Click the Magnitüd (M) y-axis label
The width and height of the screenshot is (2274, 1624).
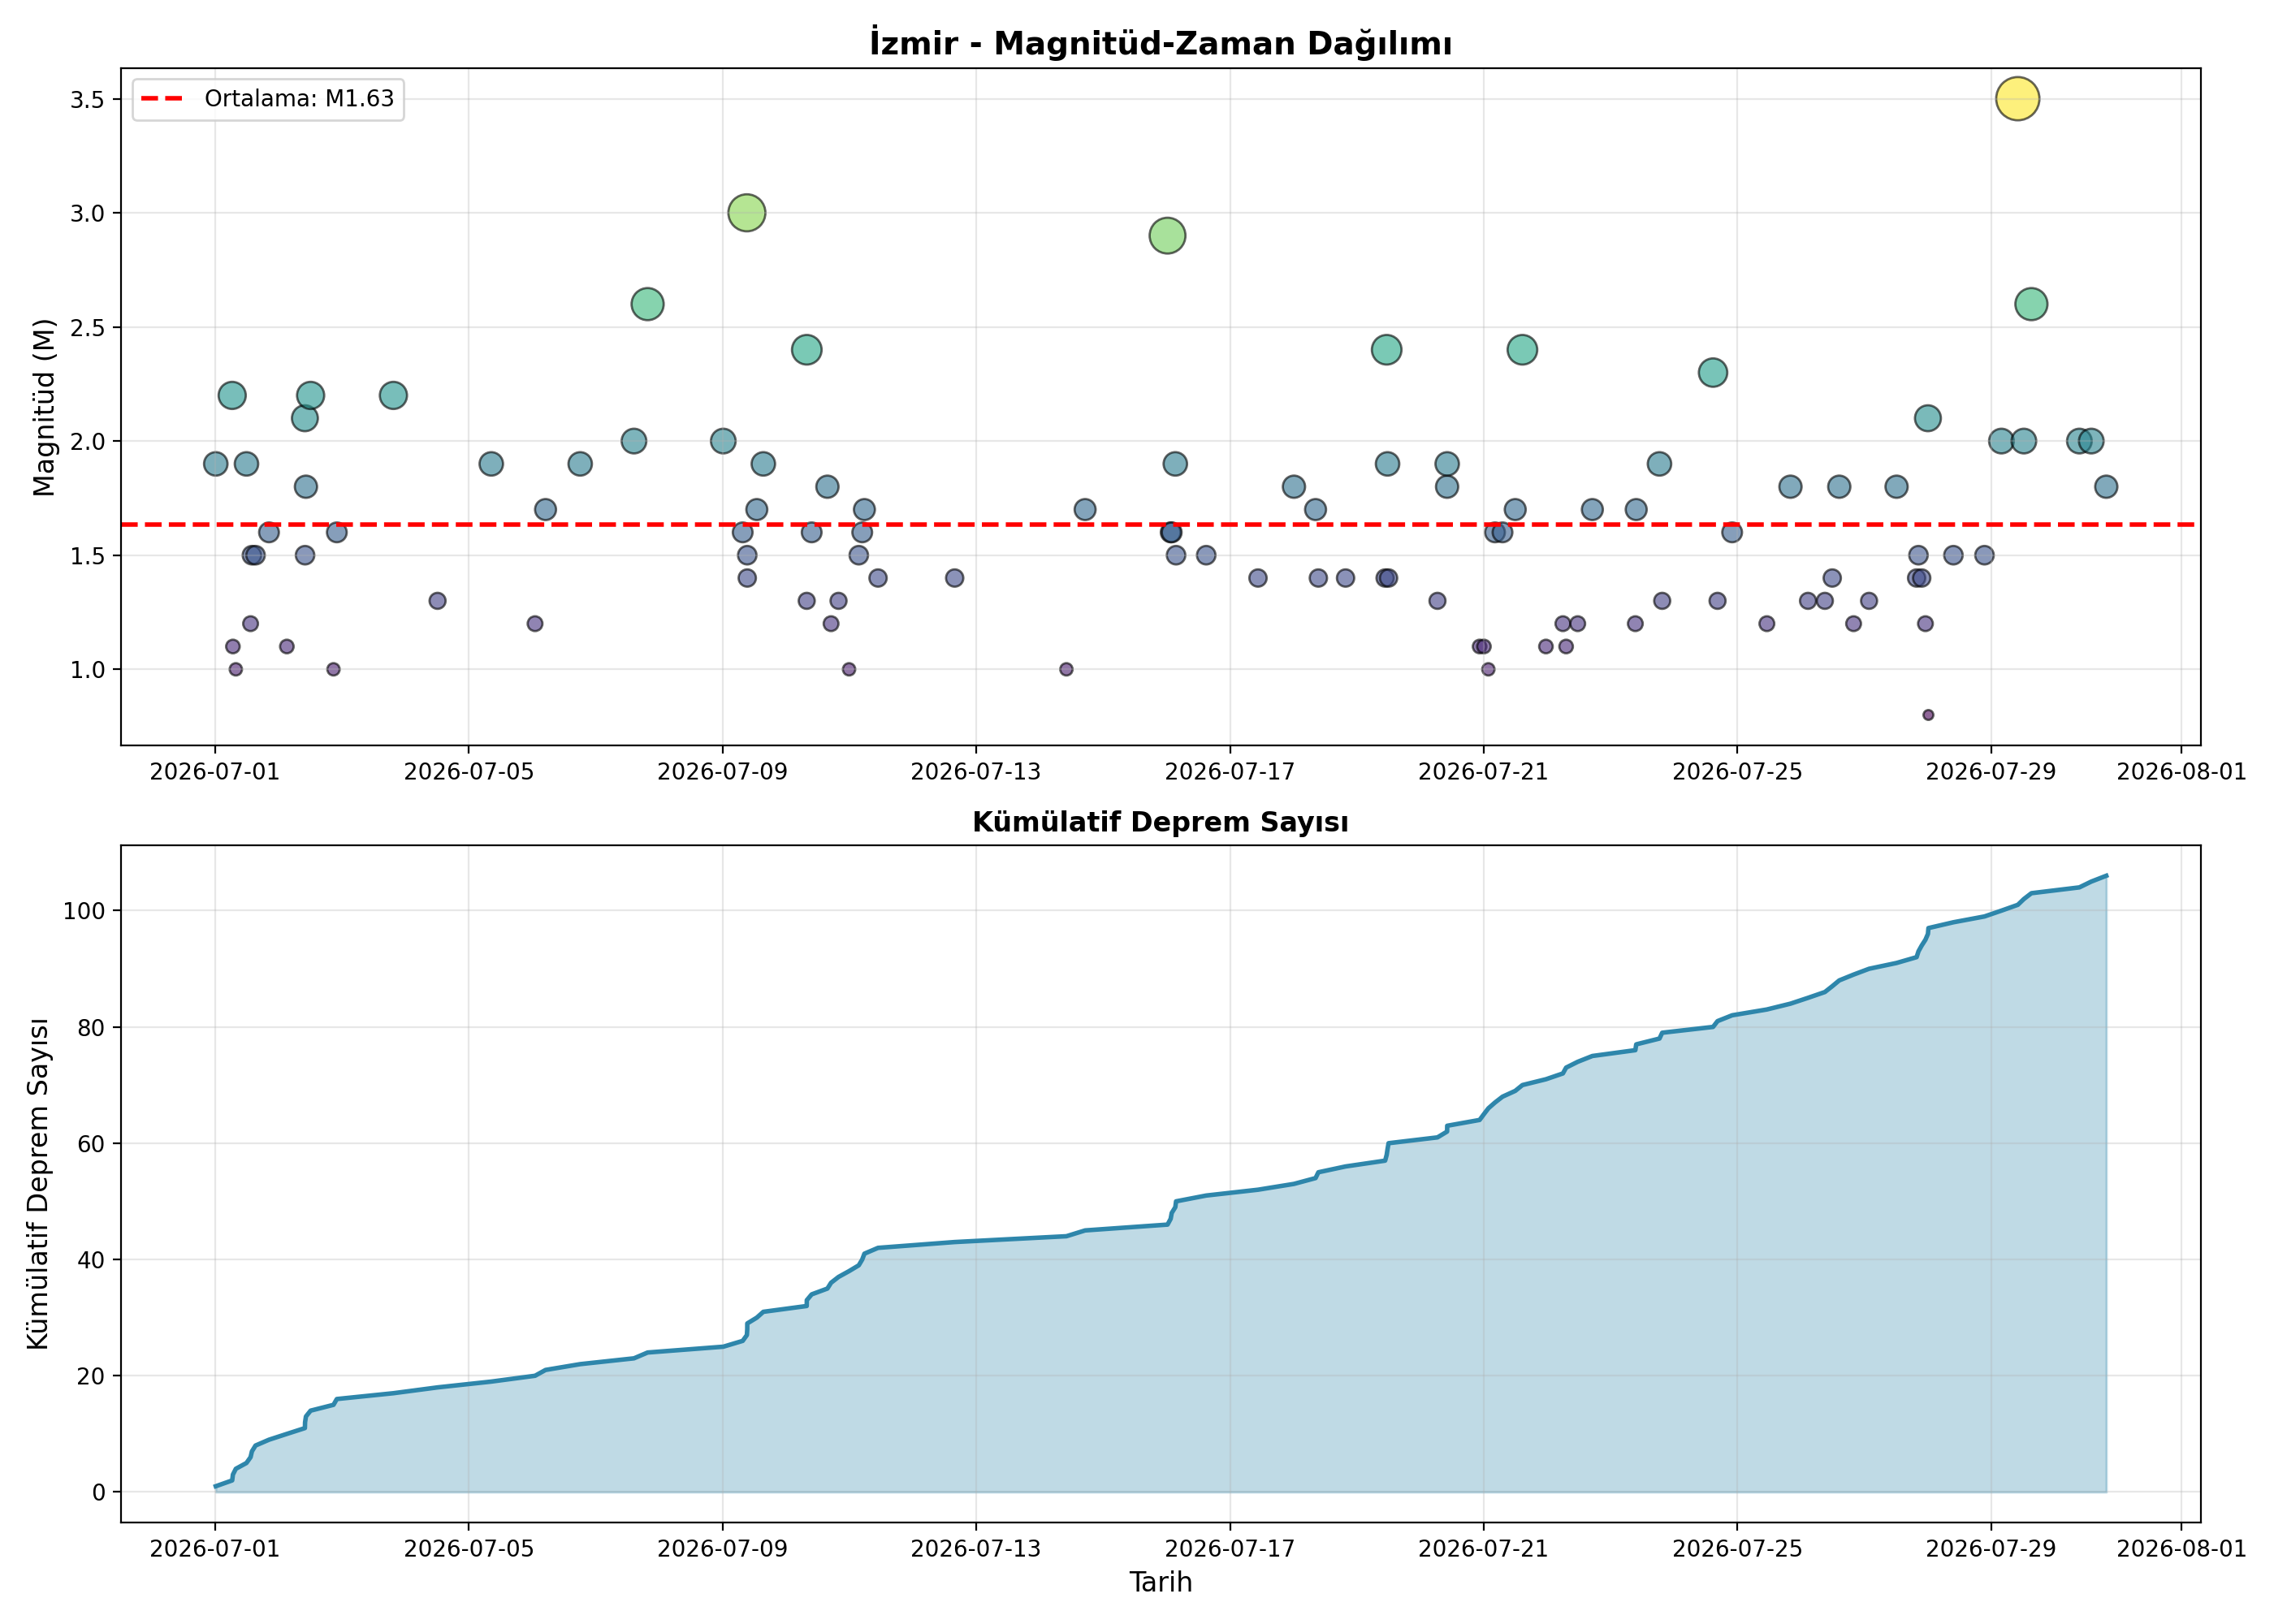(x=43, y=407)
